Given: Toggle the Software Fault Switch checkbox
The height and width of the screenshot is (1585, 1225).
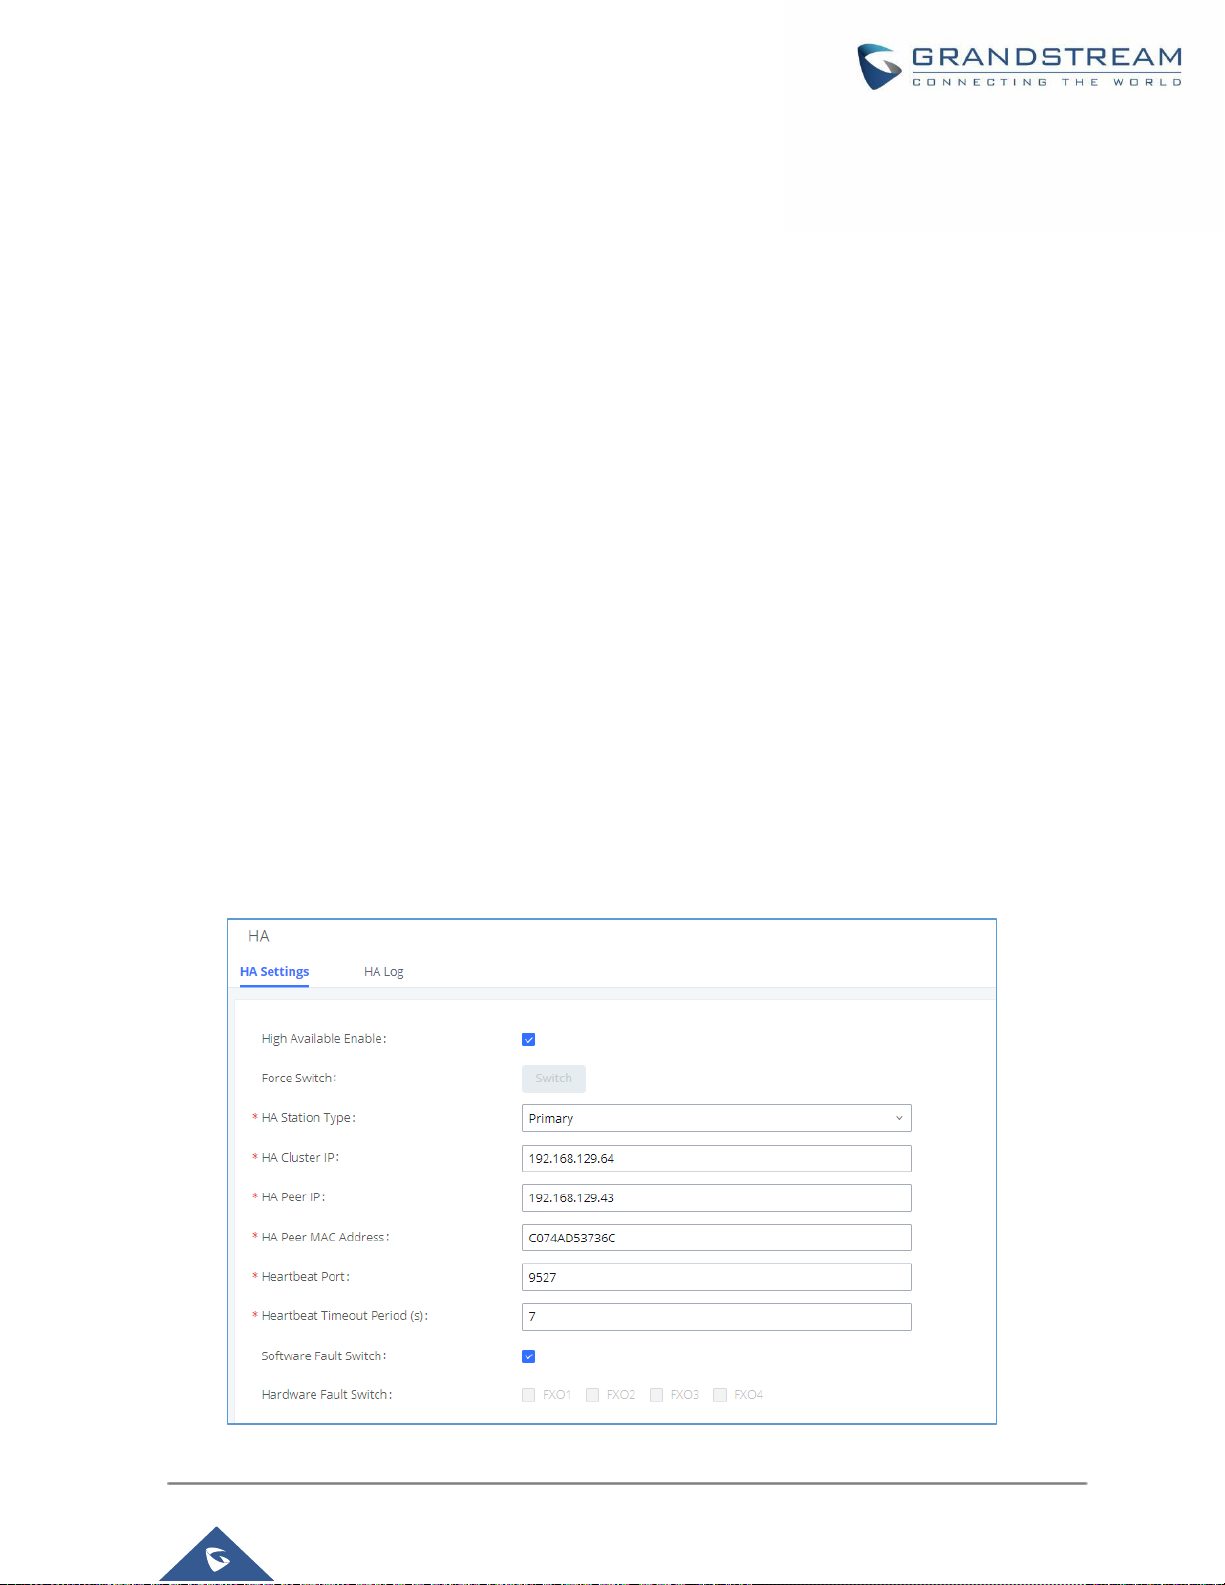Looking at the screenshot, I should click(529, 1357).
